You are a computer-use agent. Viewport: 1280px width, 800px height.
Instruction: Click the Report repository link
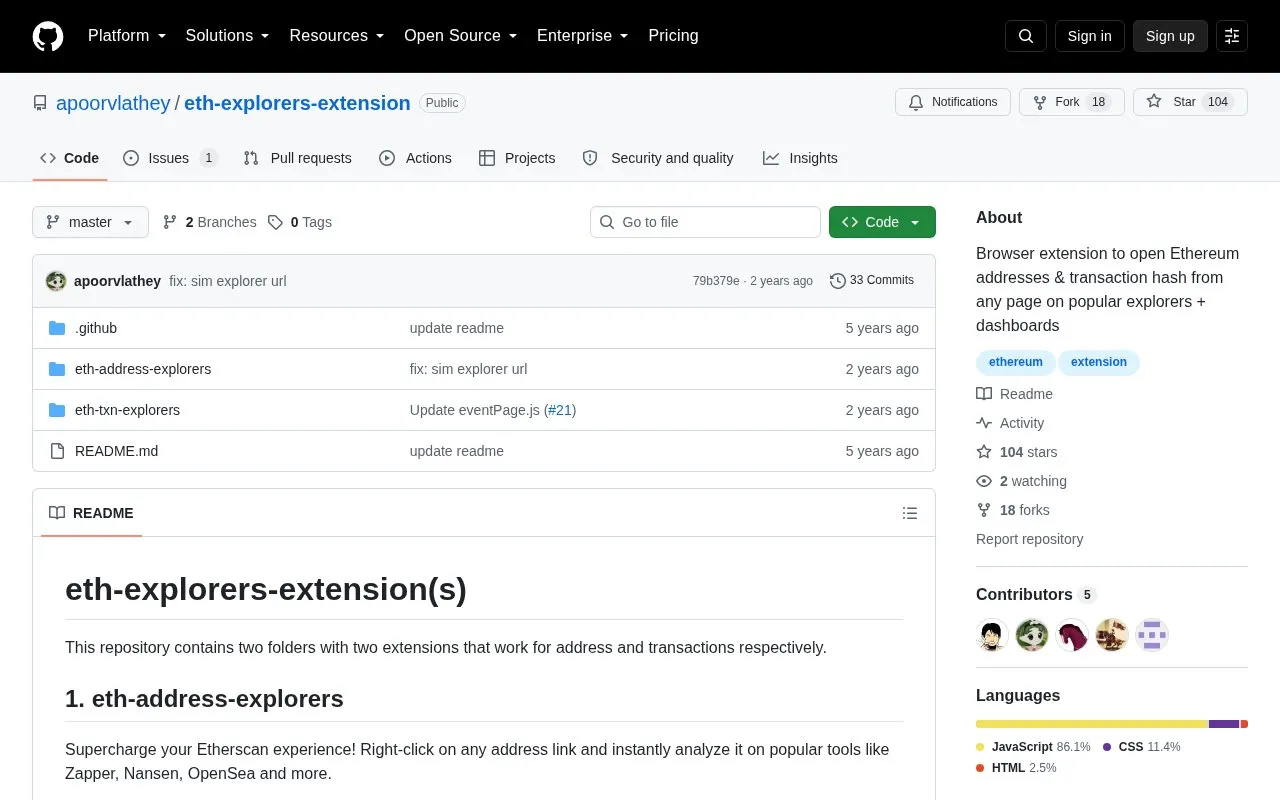click(x=1029, y=539)
